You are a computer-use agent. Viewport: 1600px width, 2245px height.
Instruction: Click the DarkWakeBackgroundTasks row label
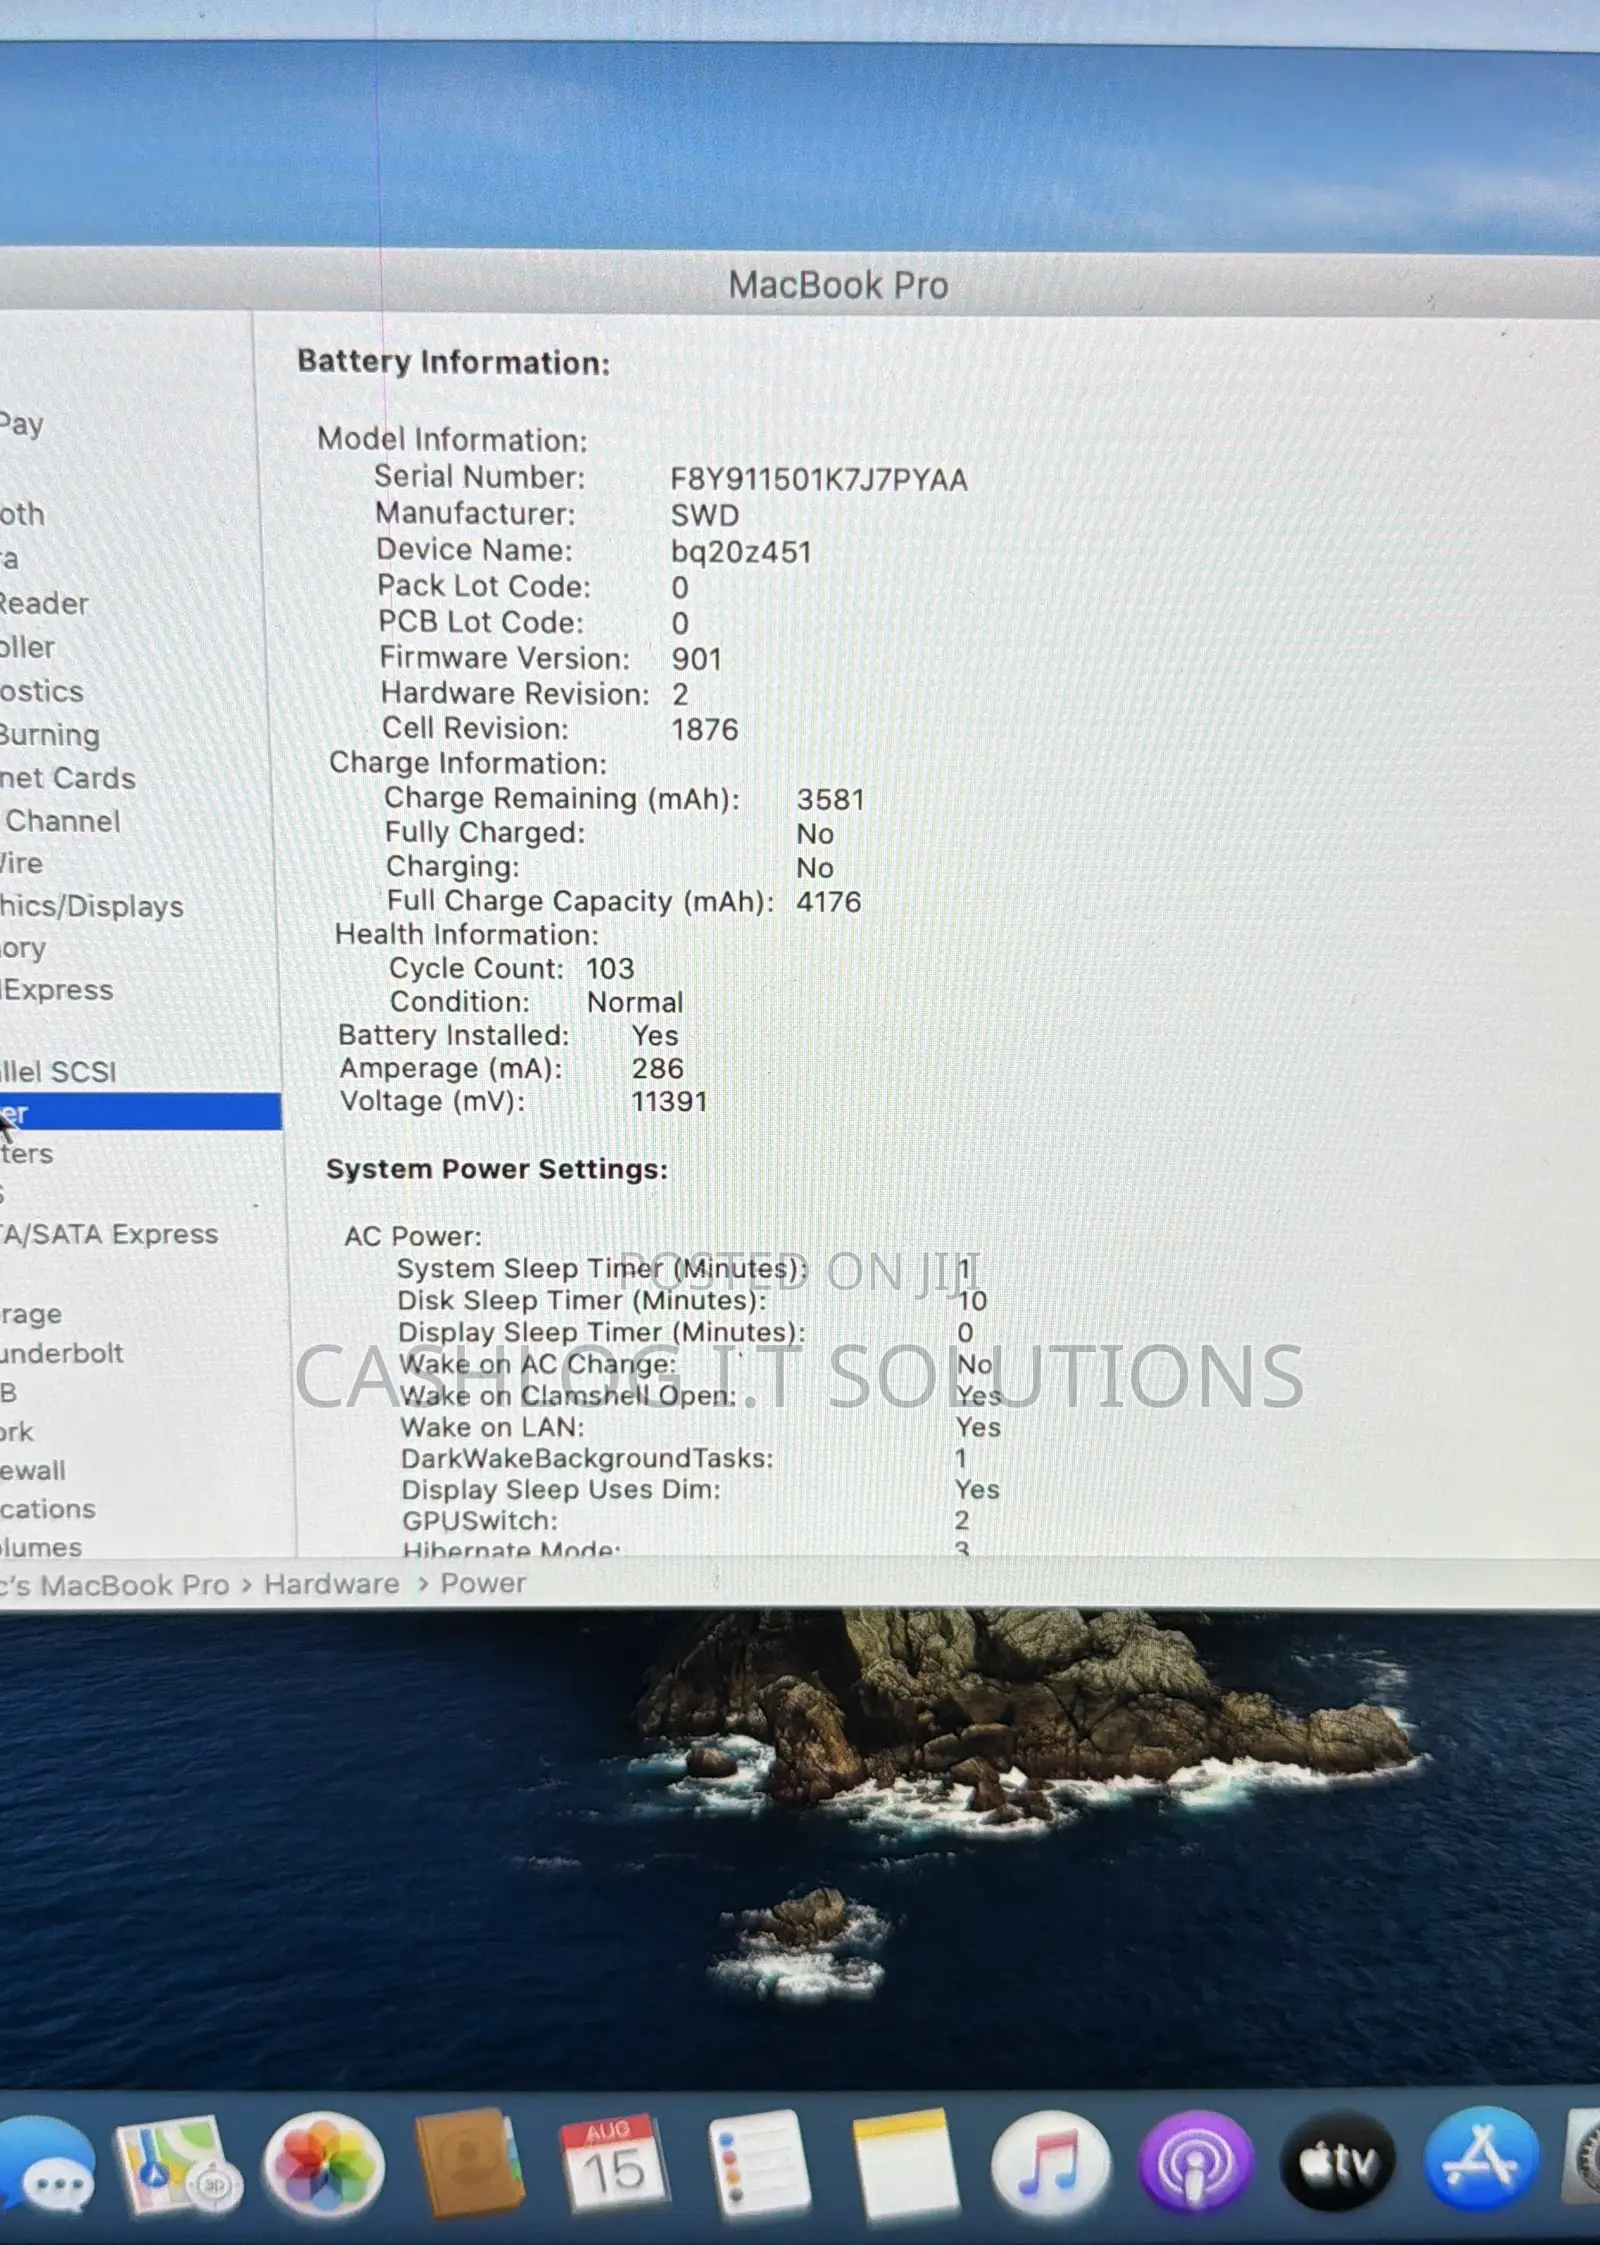pos(587,1458)
